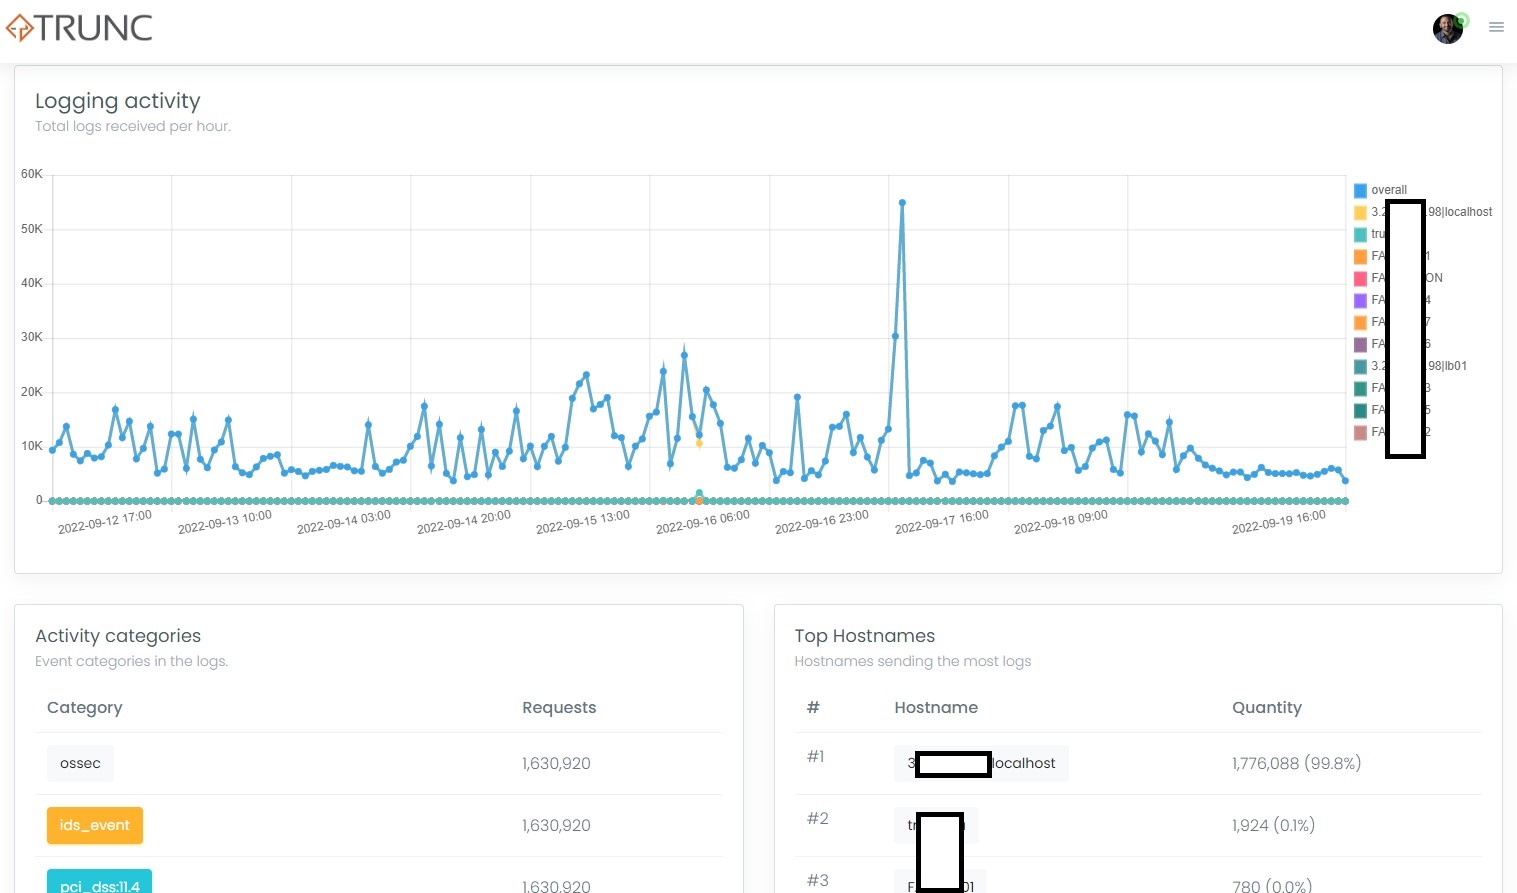Click the tallest spike data point on the chart

click(903, 202)
